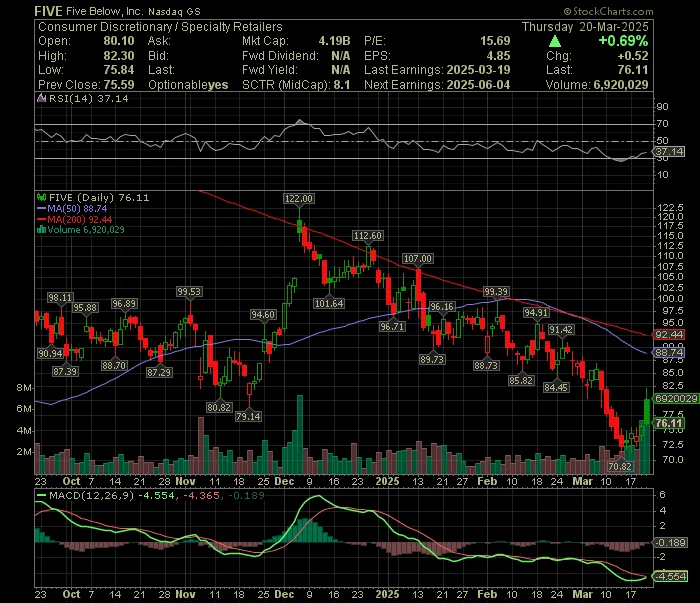
Task: Click the 96.71 price low label
Action: click(392, 326)
